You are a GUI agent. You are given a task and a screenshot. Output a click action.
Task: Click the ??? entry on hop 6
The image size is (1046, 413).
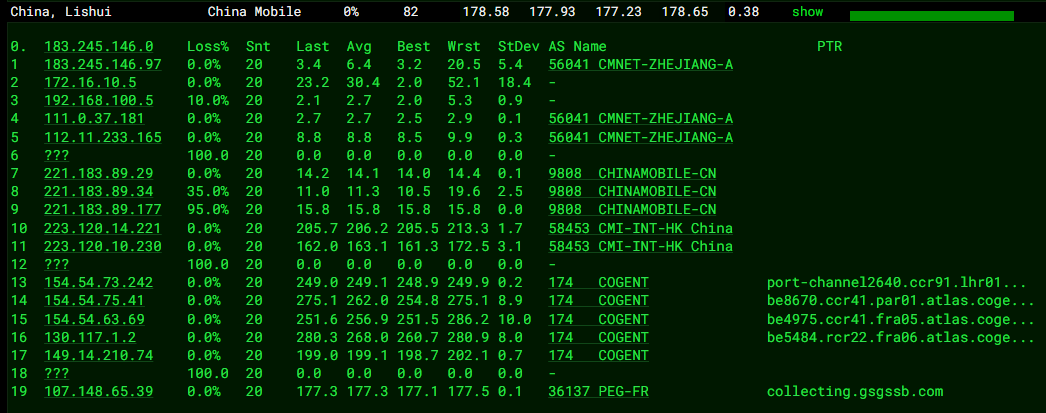coord(56,155)
